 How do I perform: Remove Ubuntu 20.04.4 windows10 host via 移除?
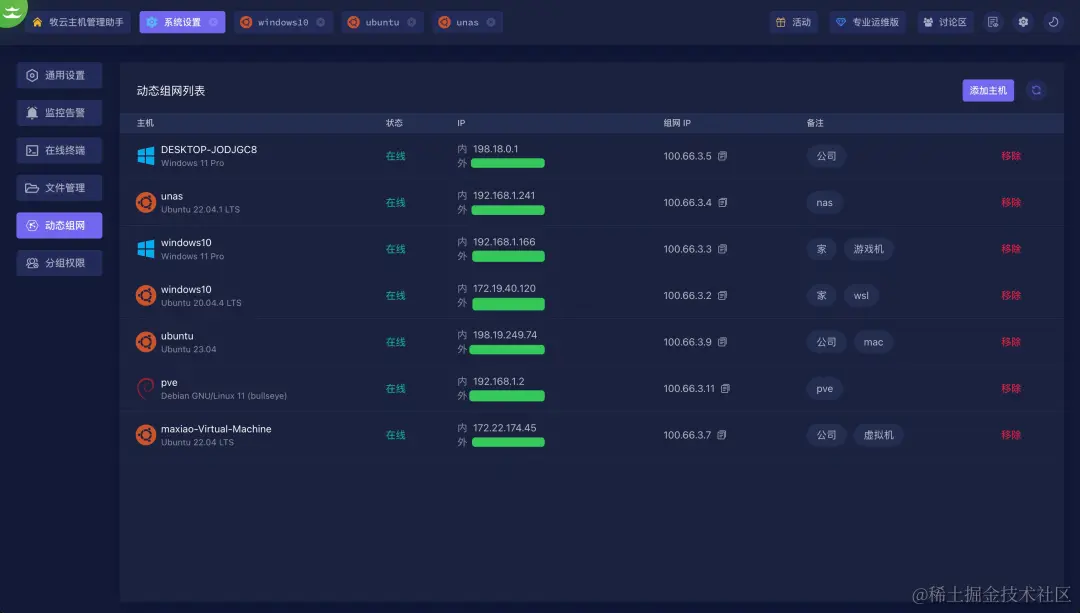click(1010, 295)
